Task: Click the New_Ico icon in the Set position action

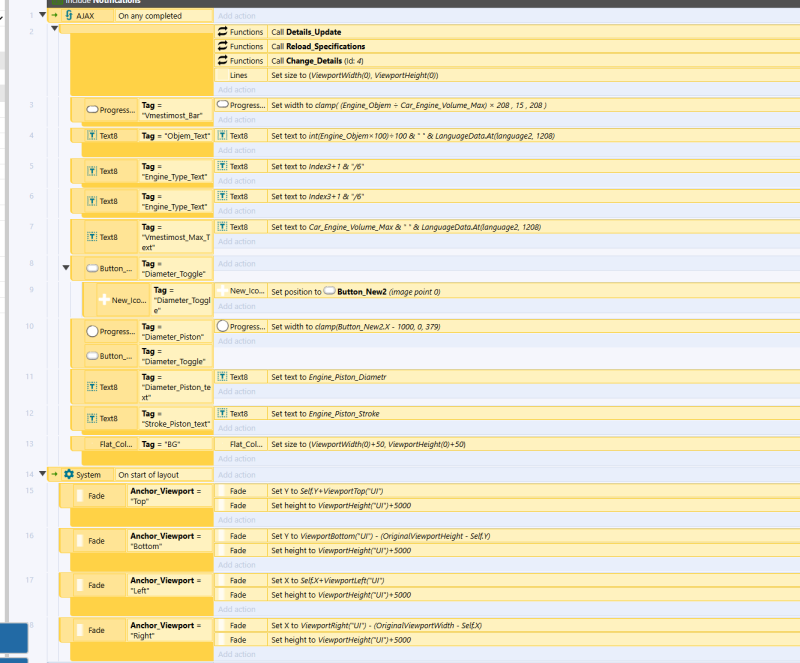Action: [222, 290]
